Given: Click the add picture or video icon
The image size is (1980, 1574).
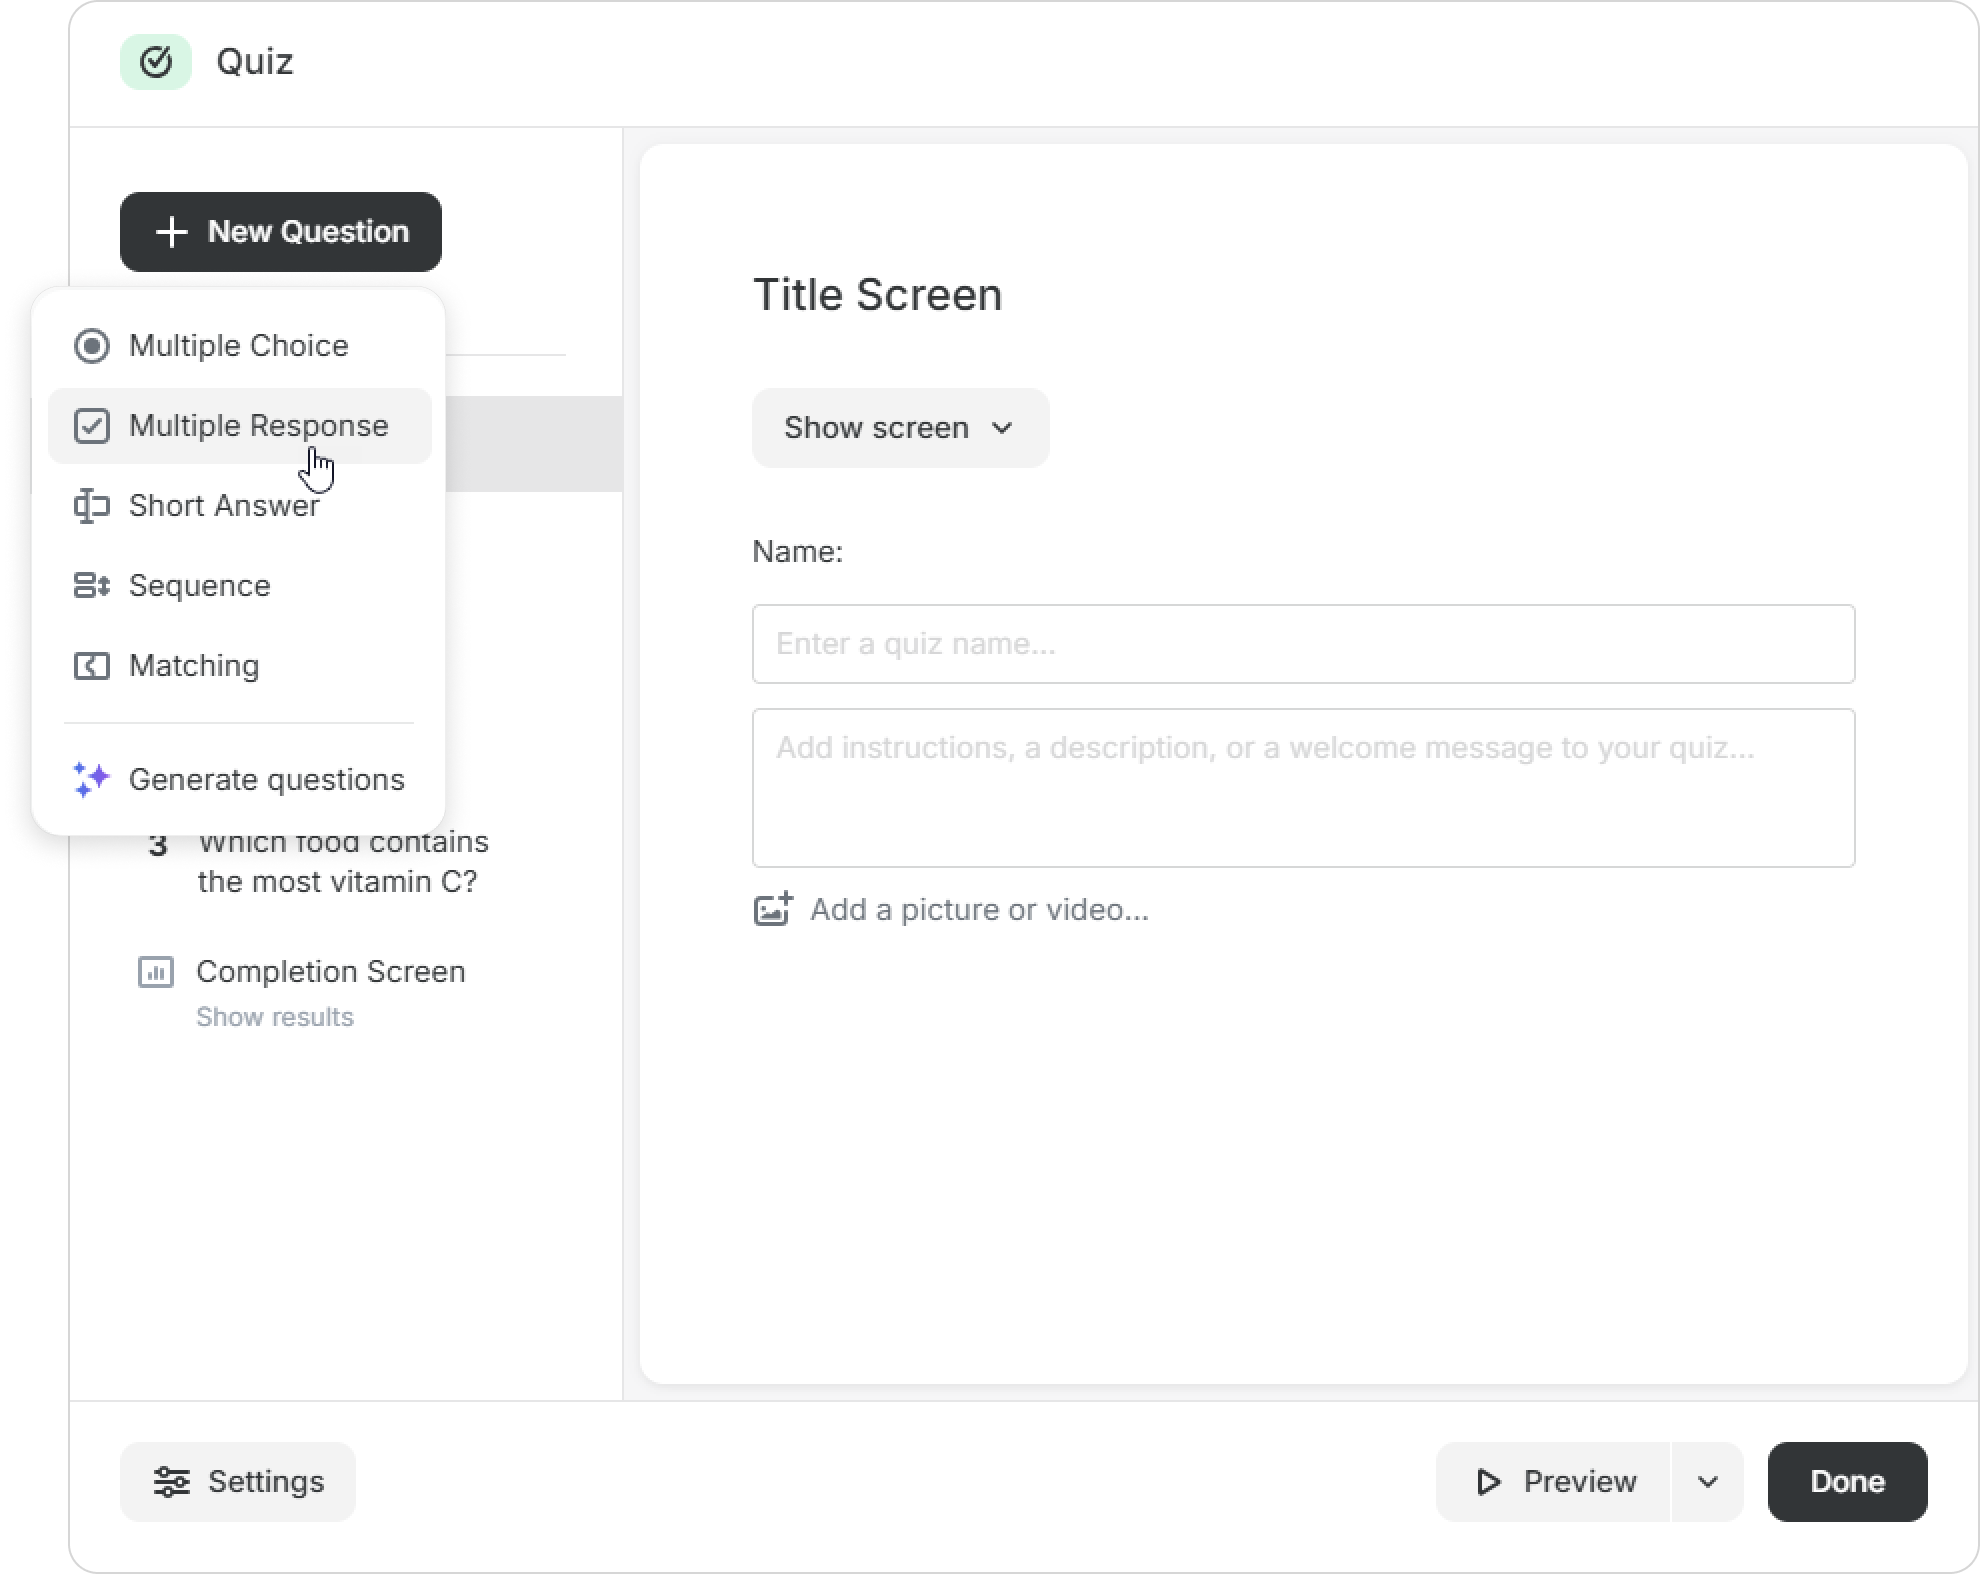Looking at the screenshot, I should coord(773,909).
